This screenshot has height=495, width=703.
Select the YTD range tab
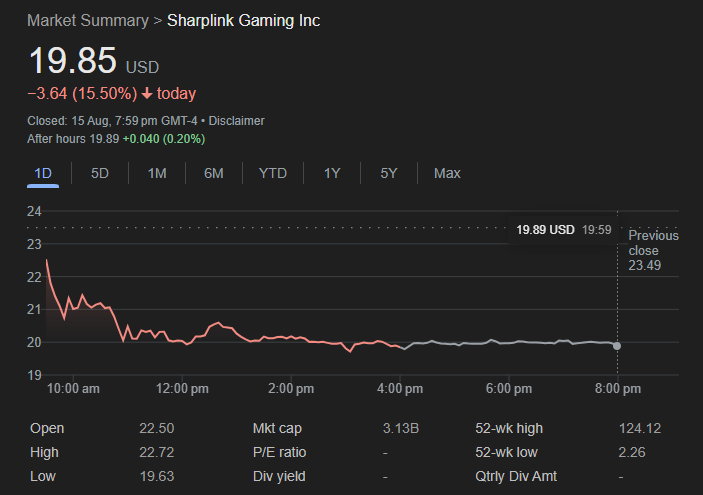pos(273,173)
